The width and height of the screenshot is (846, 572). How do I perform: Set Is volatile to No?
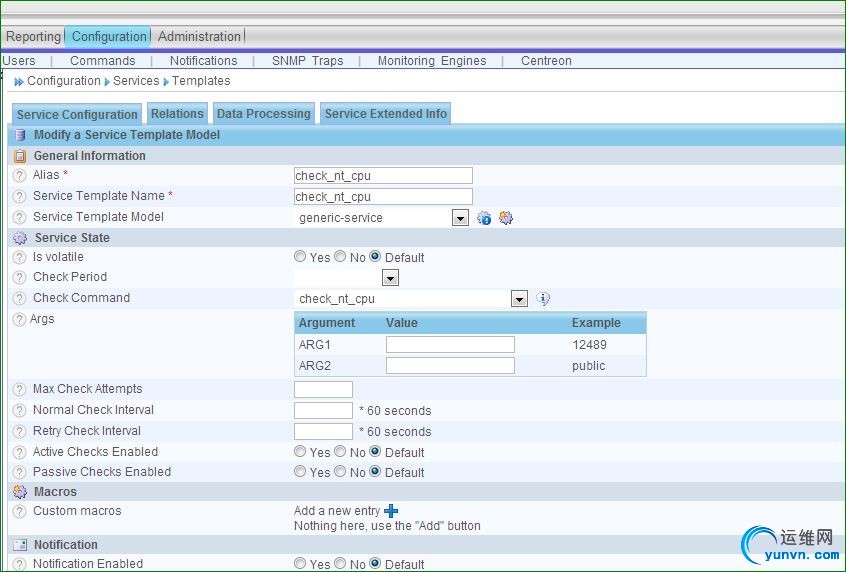pos(340,256)
